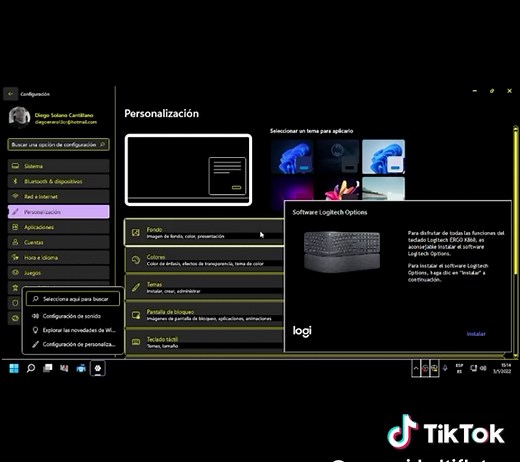520x462 pixels.
Task: Select the dark gray theme thumbnail
Action: pos(338,157)
